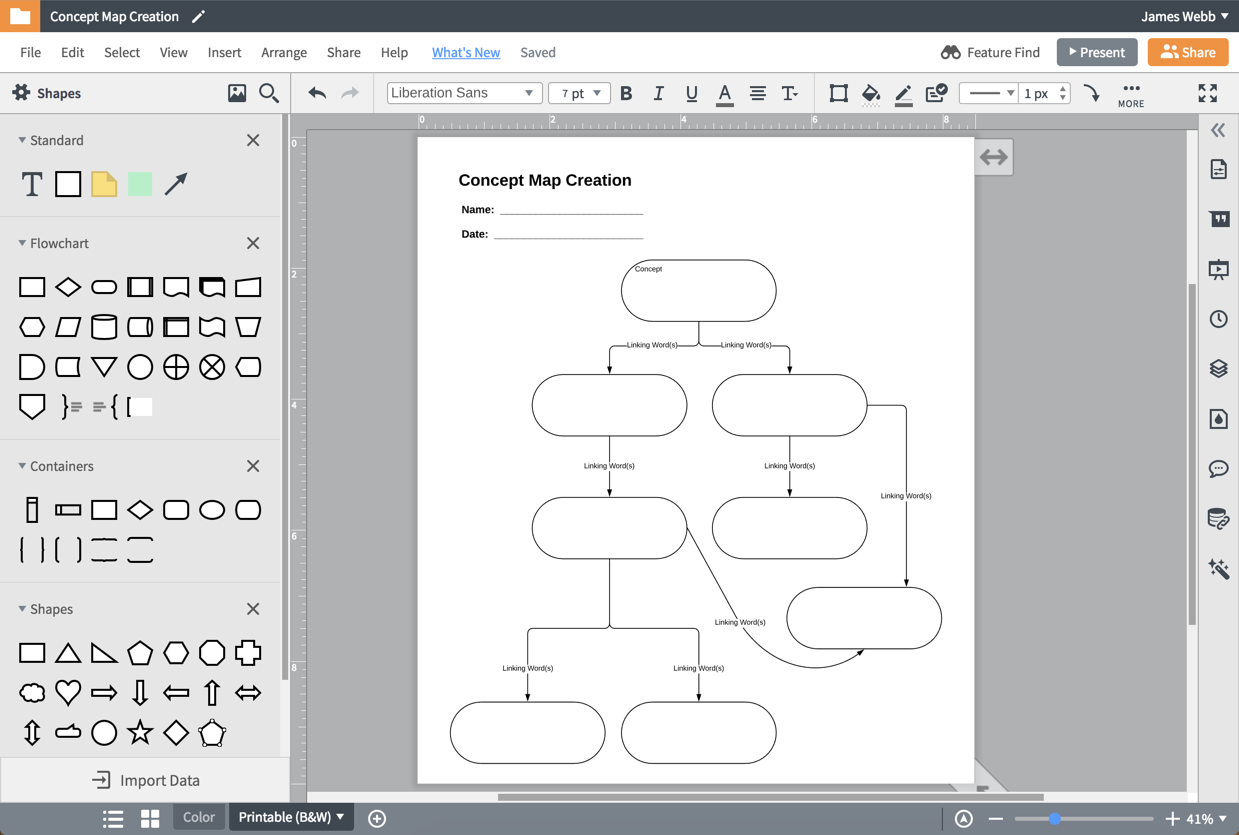Click the search shapes magnifier icon
Screen dimensions: 1239x835
coord(269,93)
